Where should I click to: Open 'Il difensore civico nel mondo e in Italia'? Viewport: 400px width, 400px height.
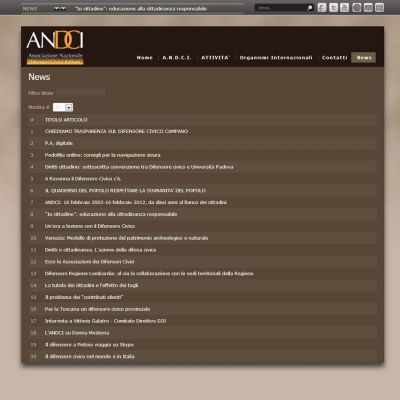(90, 356)
